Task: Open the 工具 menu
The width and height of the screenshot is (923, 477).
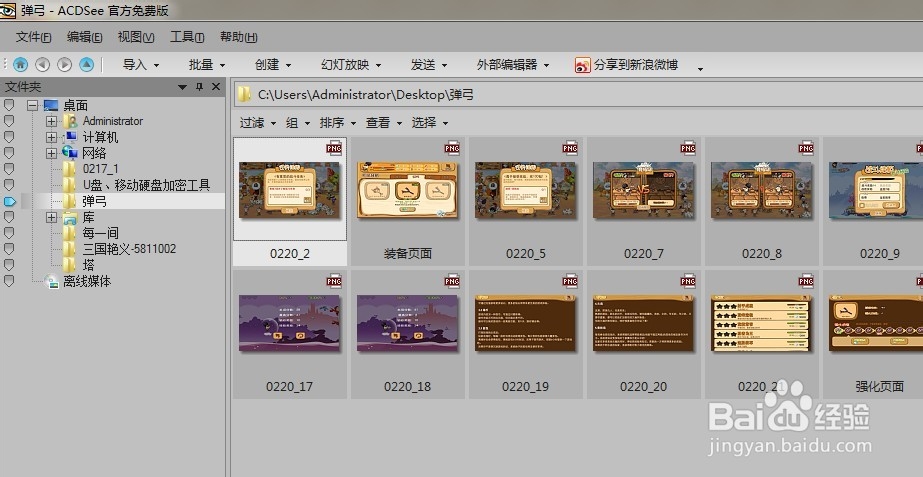Action: coord(187,37)
